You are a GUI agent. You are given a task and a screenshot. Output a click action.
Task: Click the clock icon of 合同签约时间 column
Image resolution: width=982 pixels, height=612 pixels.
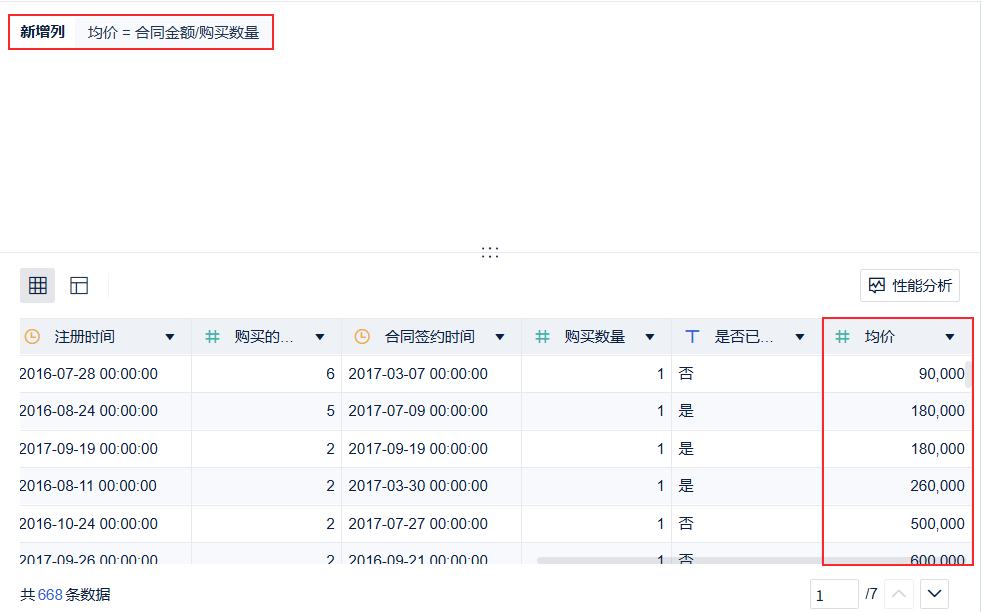[x=362, y=337]
